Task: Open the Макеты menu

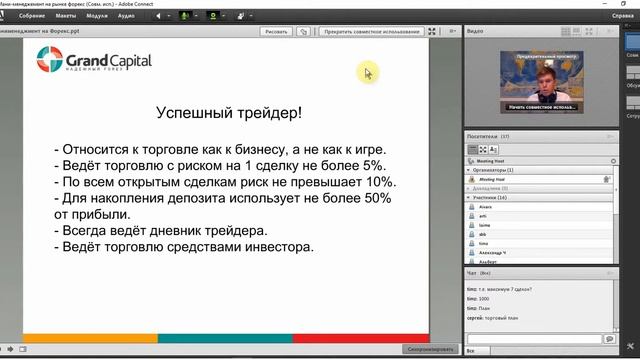Action: (x=66, y=16)
